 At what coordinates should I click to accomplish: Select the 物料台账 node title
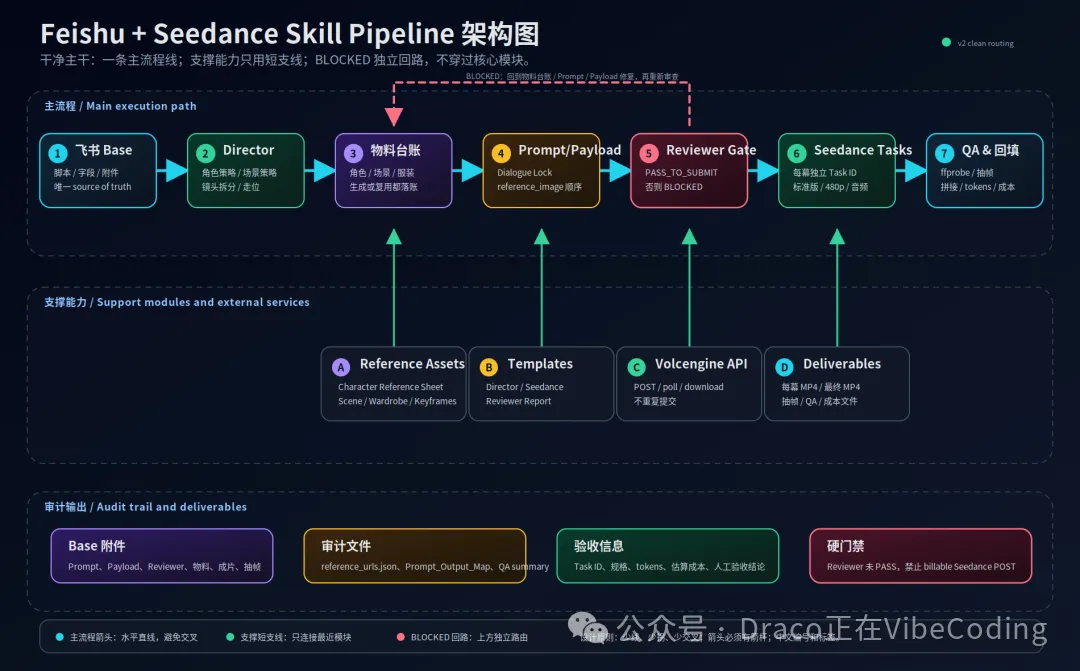pyautogui.click(x=395, y=150)
